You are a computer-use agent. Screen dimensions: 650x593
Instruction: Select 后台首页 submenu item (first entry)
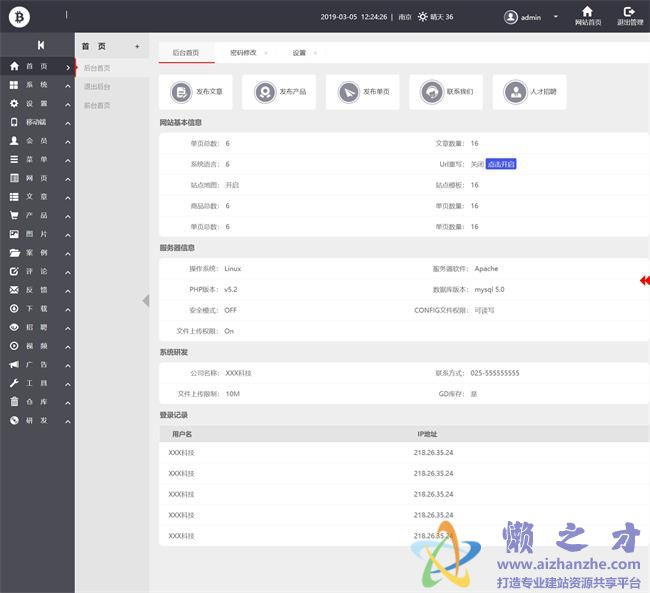[97, 68]
